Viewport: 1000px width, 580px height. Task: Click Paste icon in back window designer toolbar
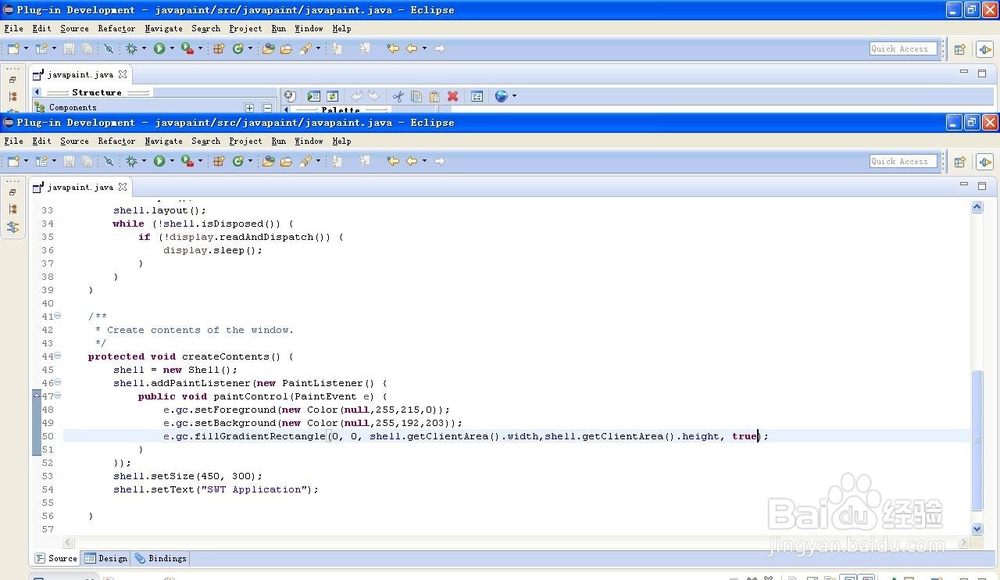[x=434, y=96]
